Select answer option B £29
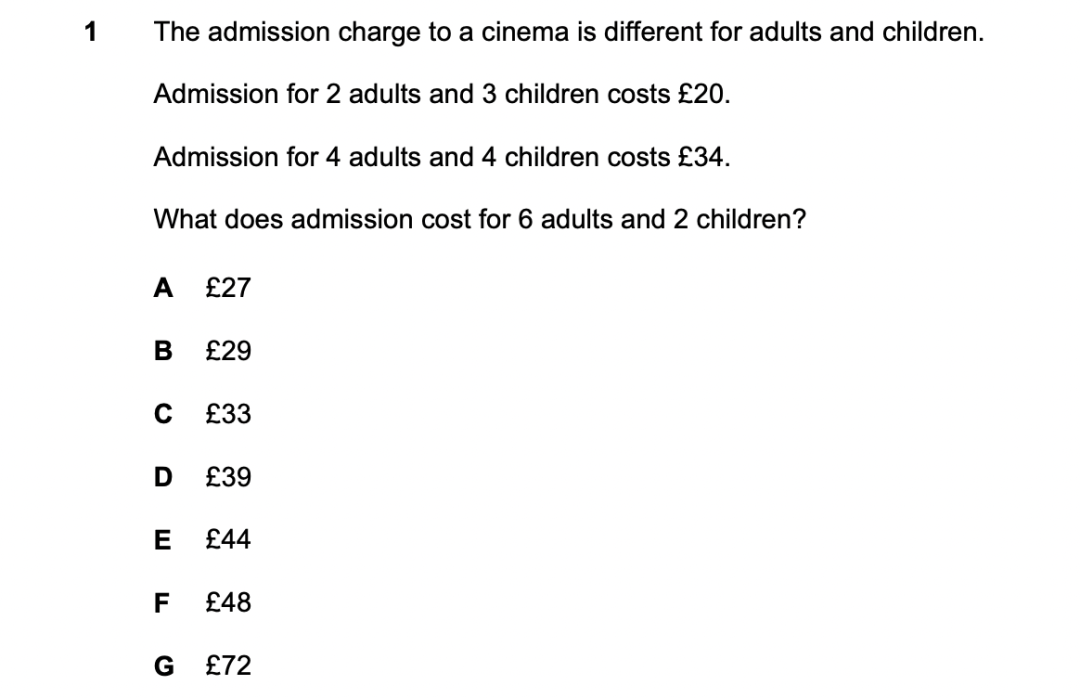Viewport: 1080px width, 698px height. (x=202, y=351)
